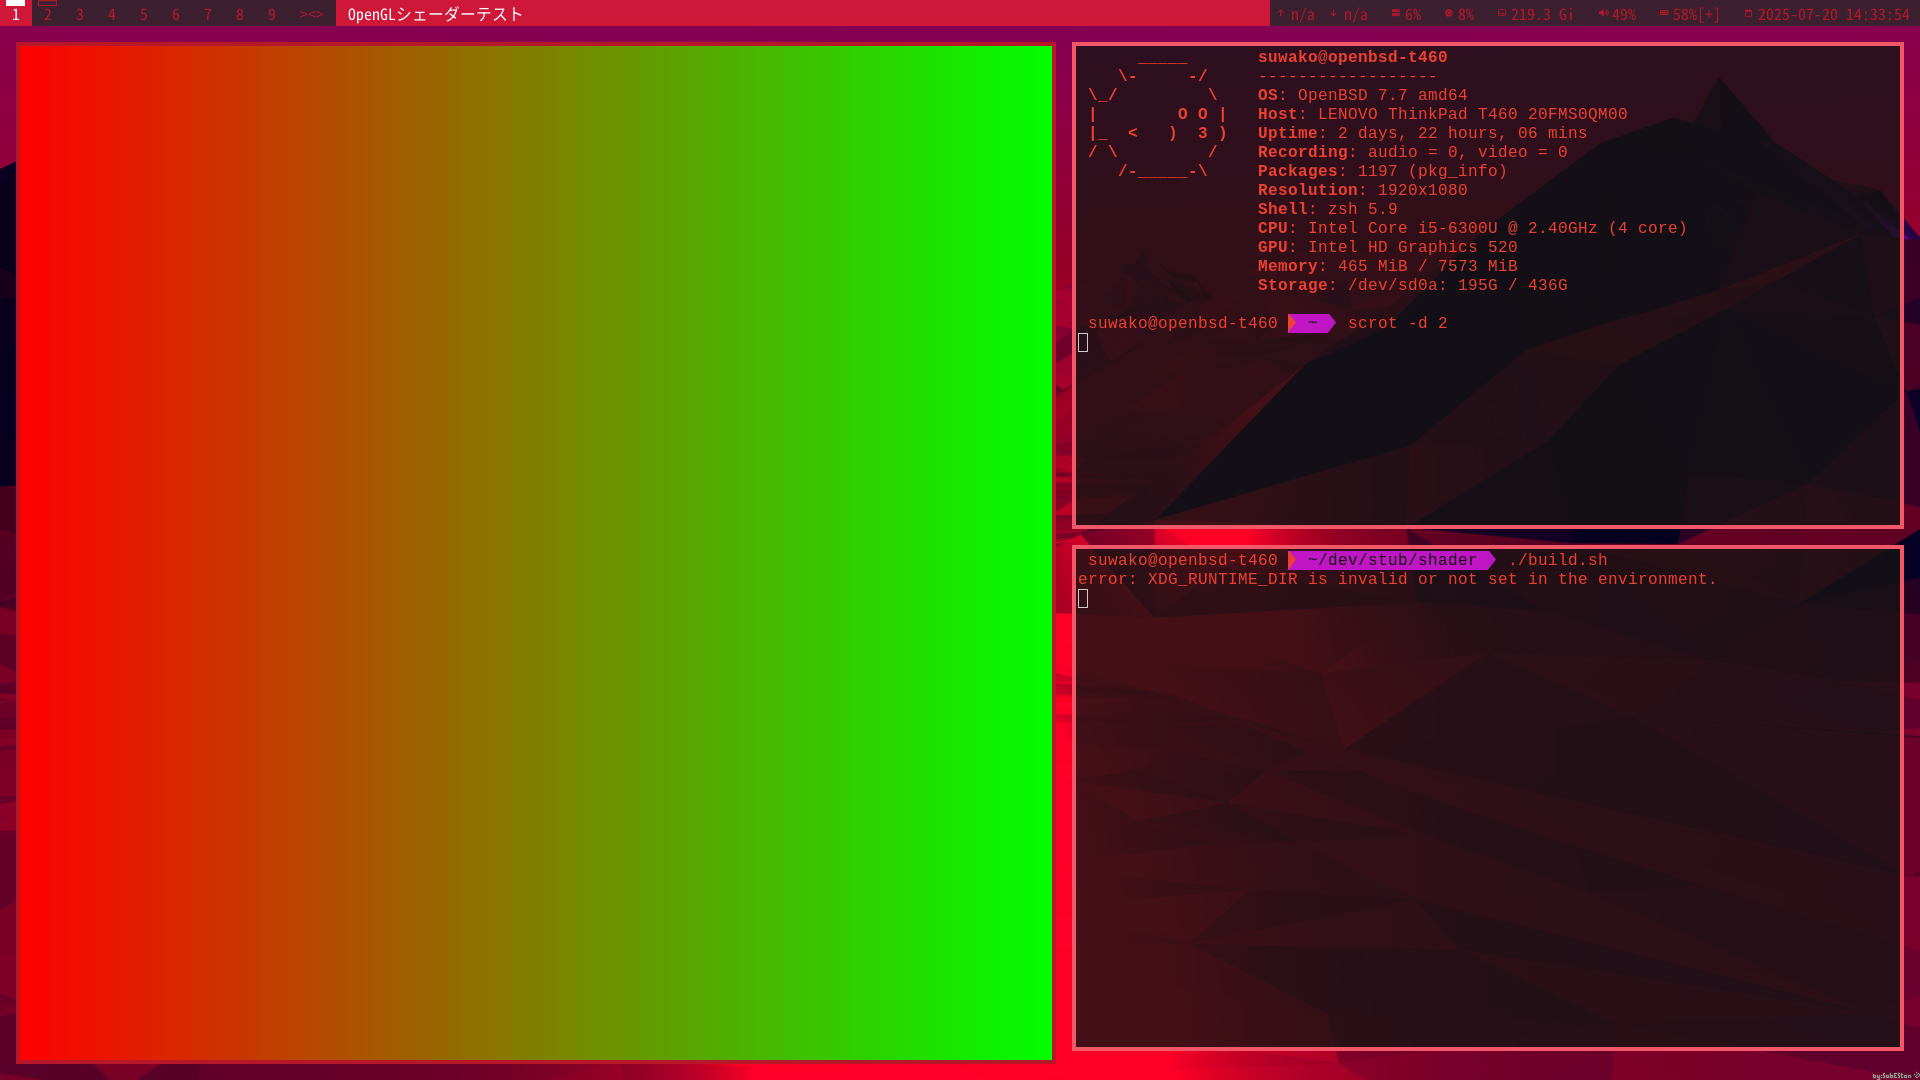This screenshot has height=1080, width=1920.
Task: Click the Resolution: 1920x1080 line
Action: (1362, 190)
